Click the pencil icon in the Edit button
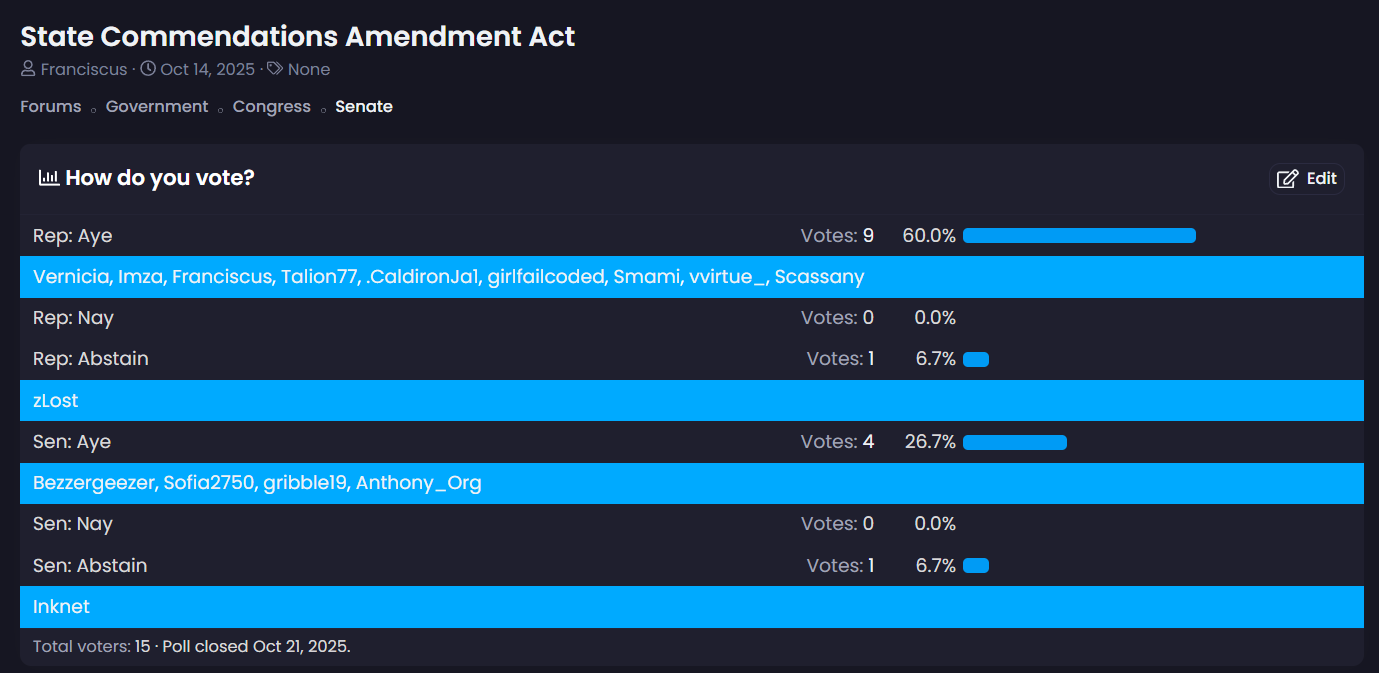1379x673 pixels. (x=1288, y=179)
